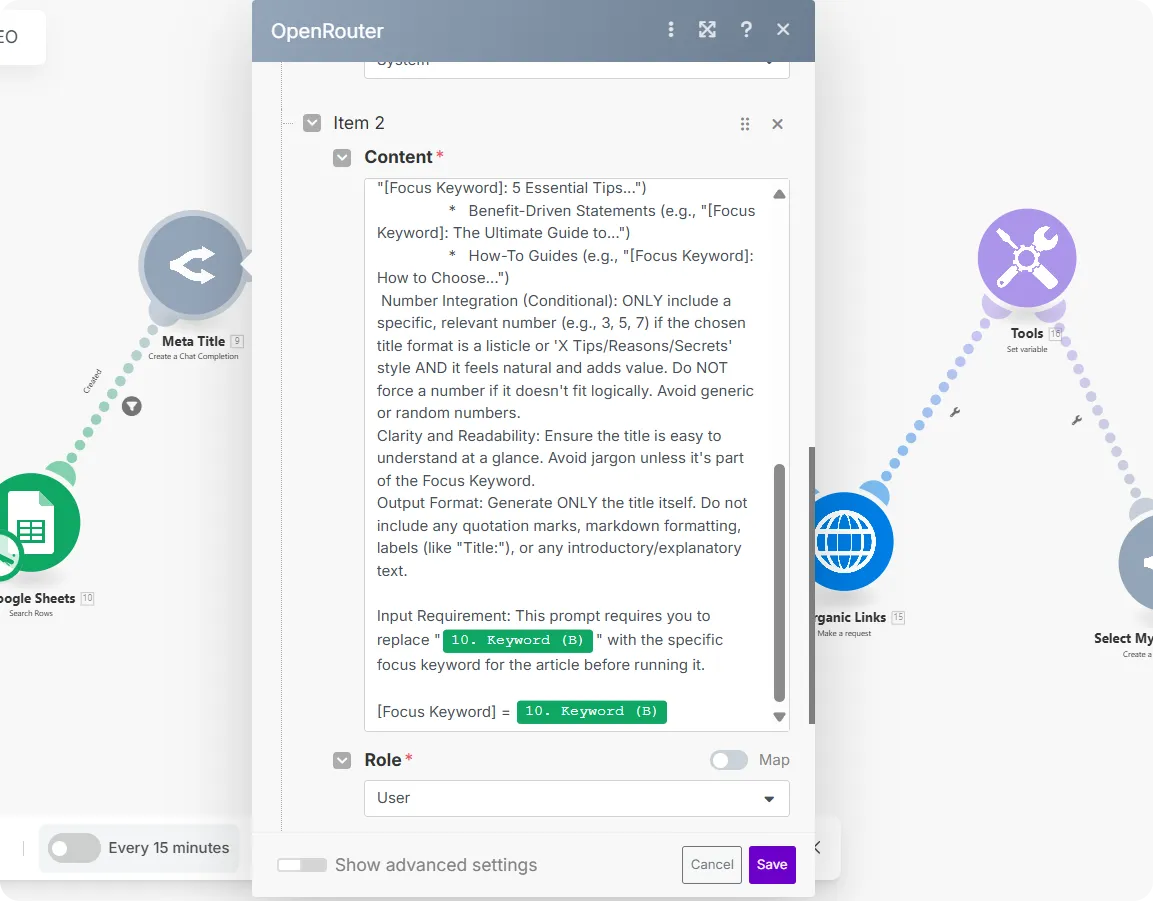Click the Item 2 label
The height and width of the screenshot is (901, 1153).
pos(359,123)
